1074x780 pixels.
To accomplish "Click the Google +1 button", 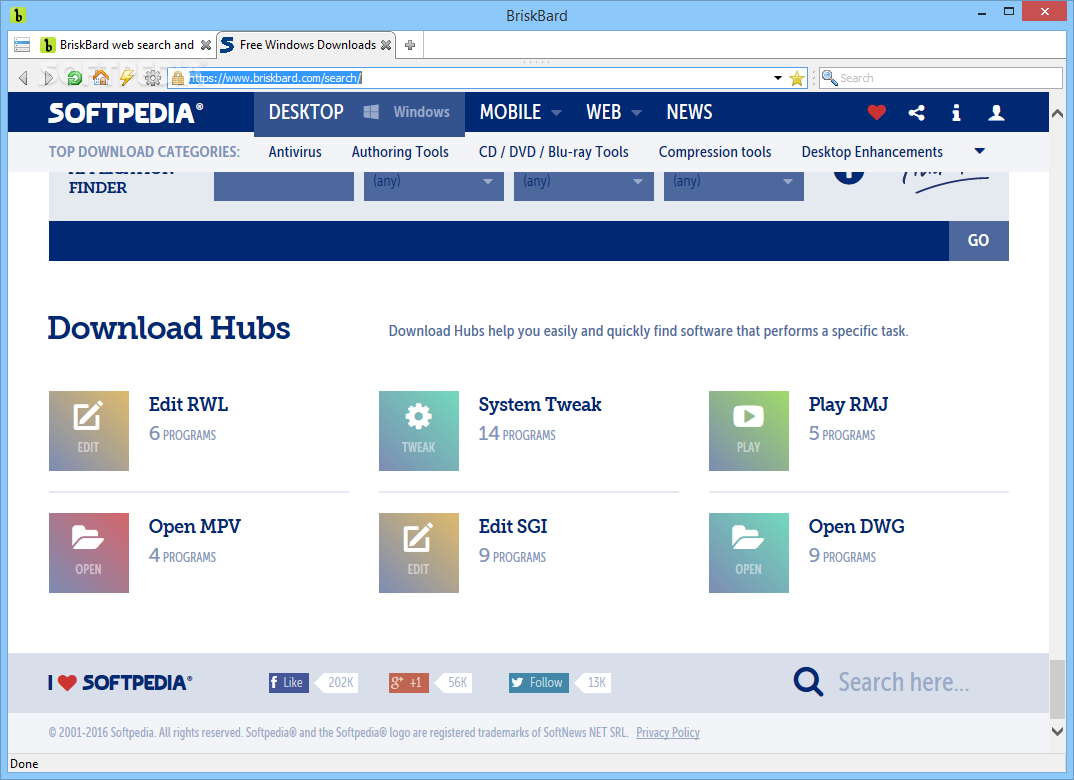I will point(408,682).
